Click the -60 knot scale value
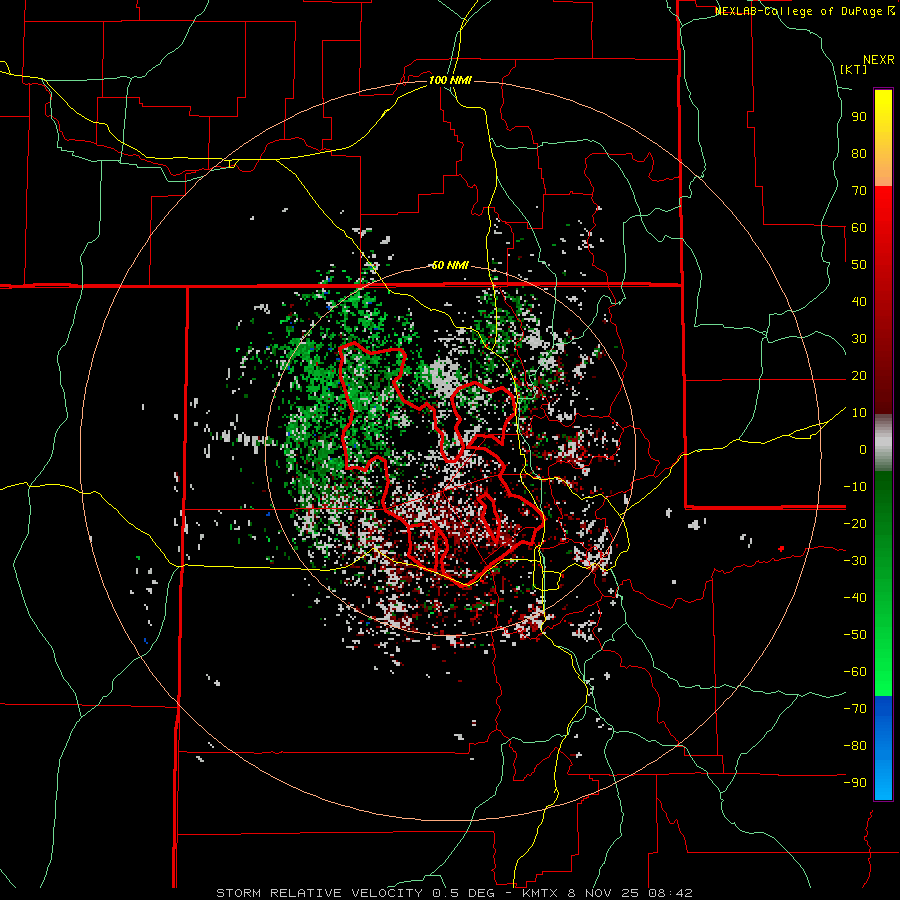The height and width of the screenshot is (900, 900). point(855,672)
